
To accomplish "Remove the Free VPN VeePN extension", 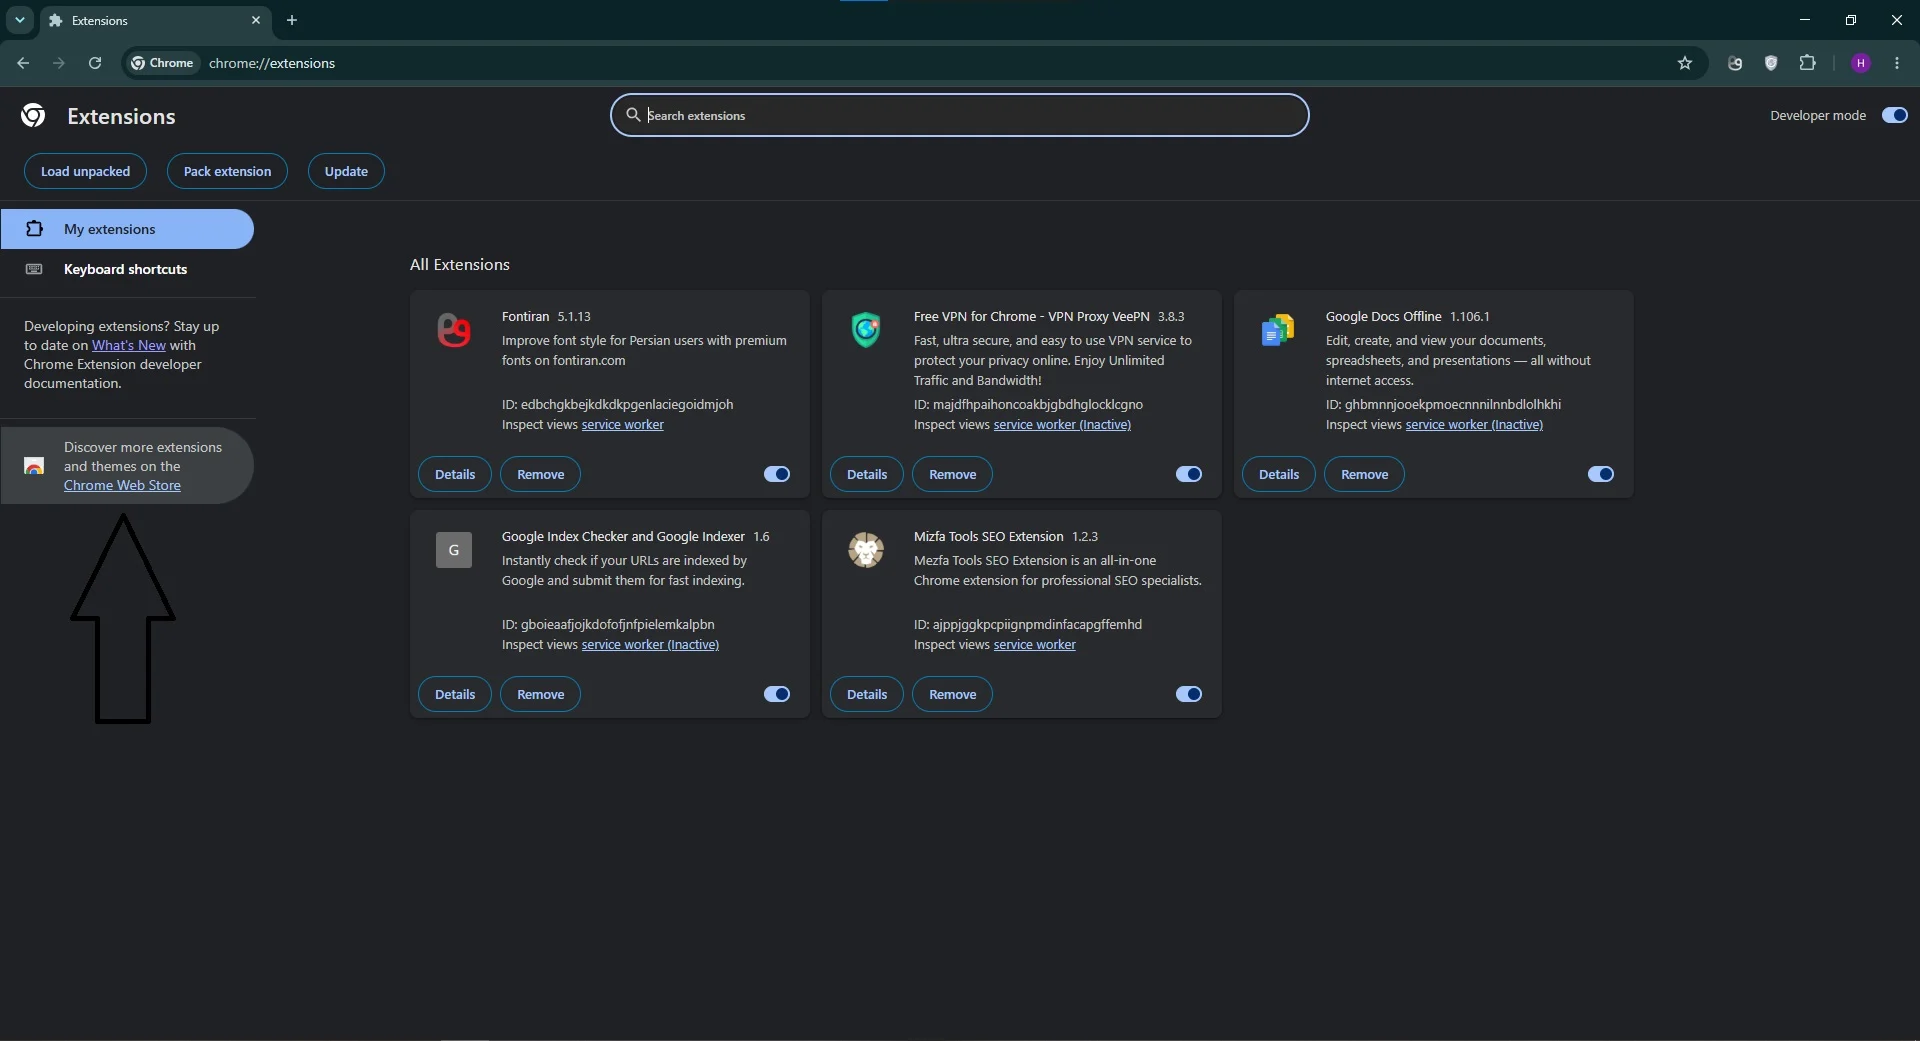I will point(953,474).
